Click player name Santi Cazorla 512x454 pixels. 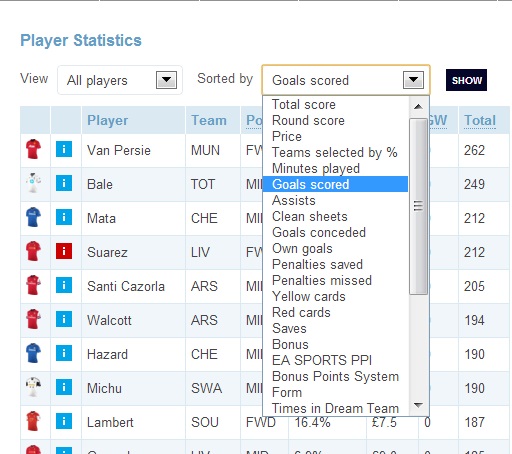point(126,286)
